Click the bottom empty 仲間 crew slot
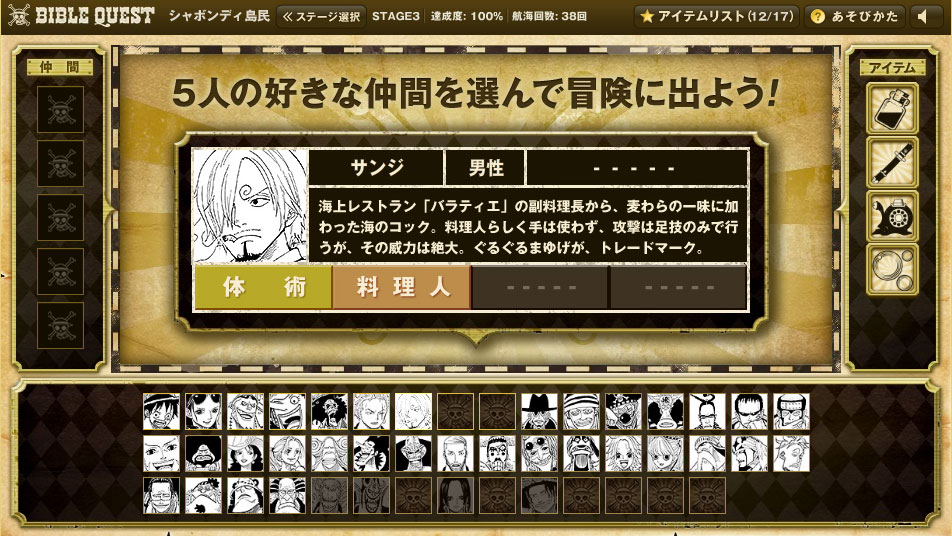 click(60, 326)
